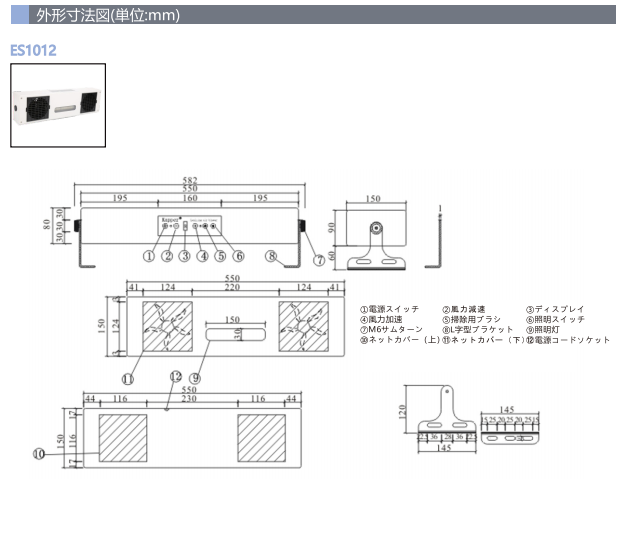This screenshot has height=540, width=629.
Task: Click callout number ③ under front view
Action: point(185,257)
